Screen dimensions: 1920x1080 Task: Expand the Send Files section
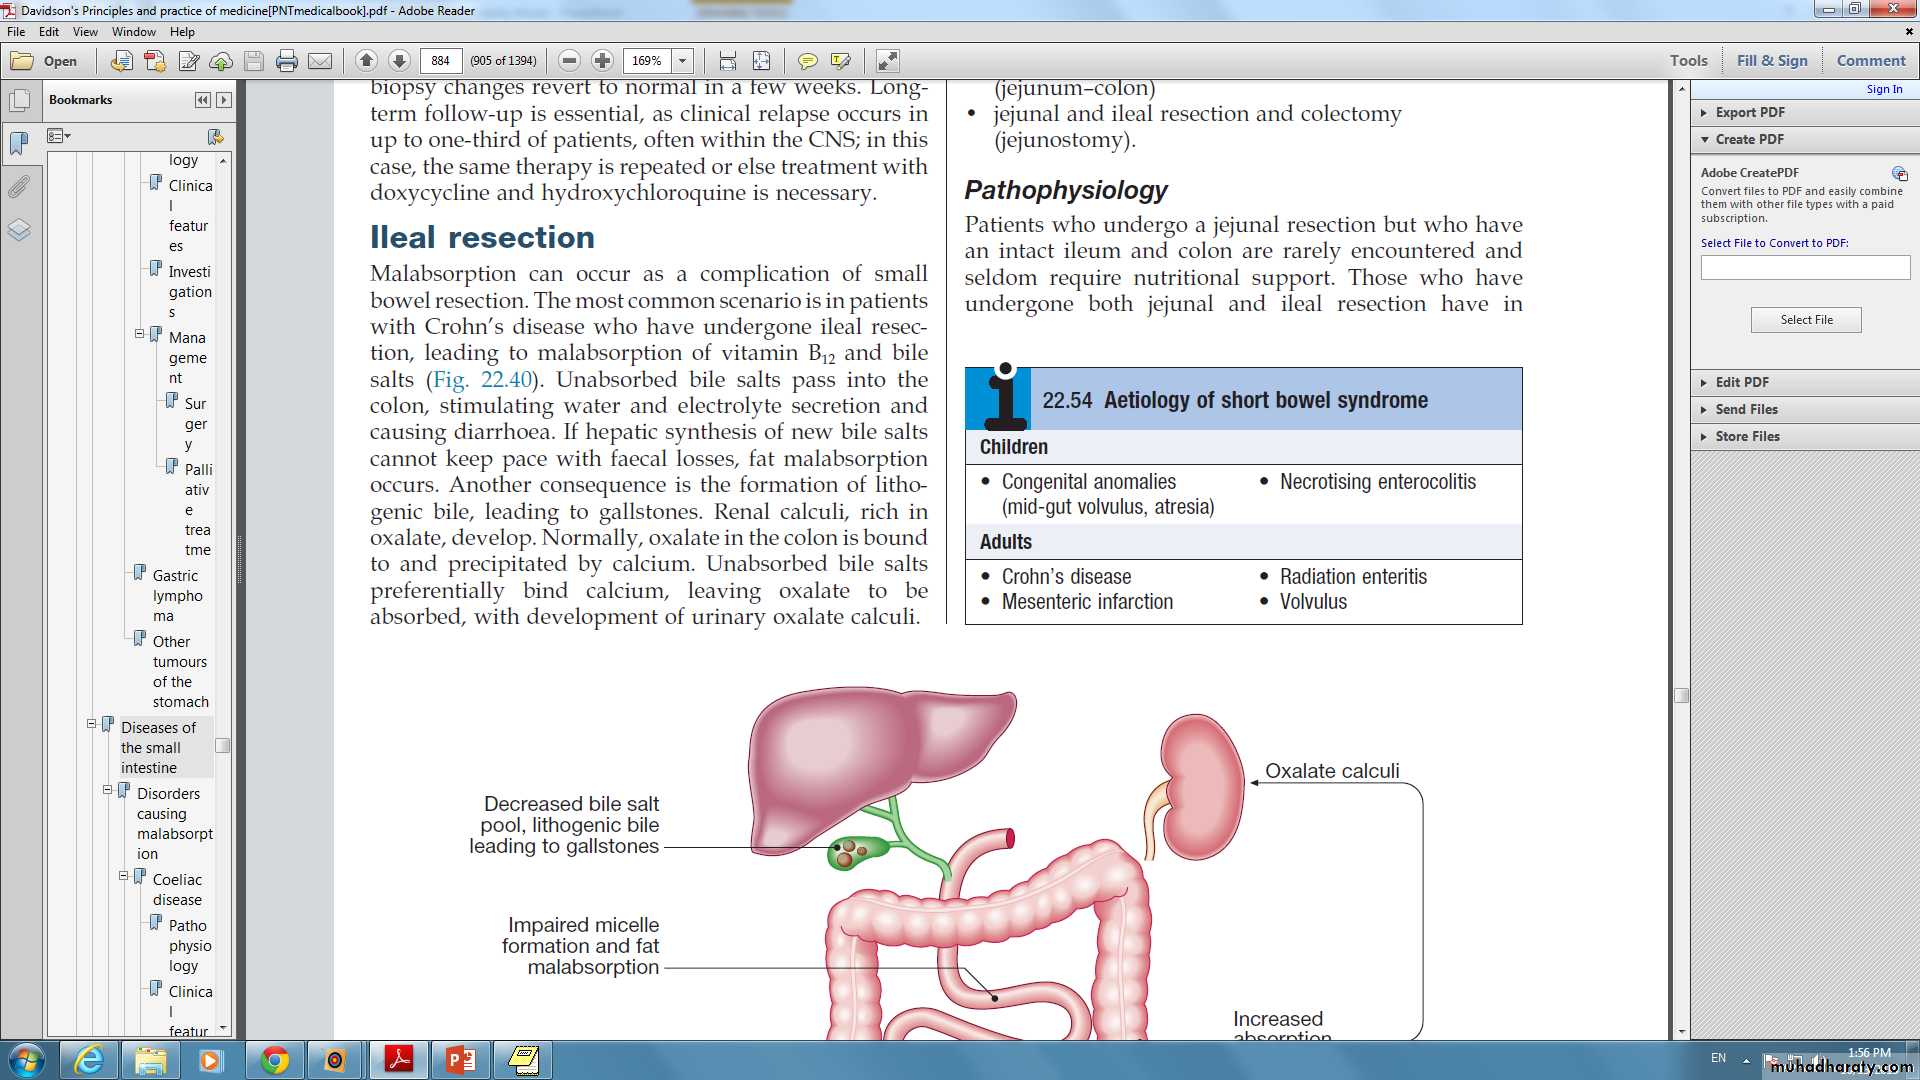click(x=1705, y=409)
